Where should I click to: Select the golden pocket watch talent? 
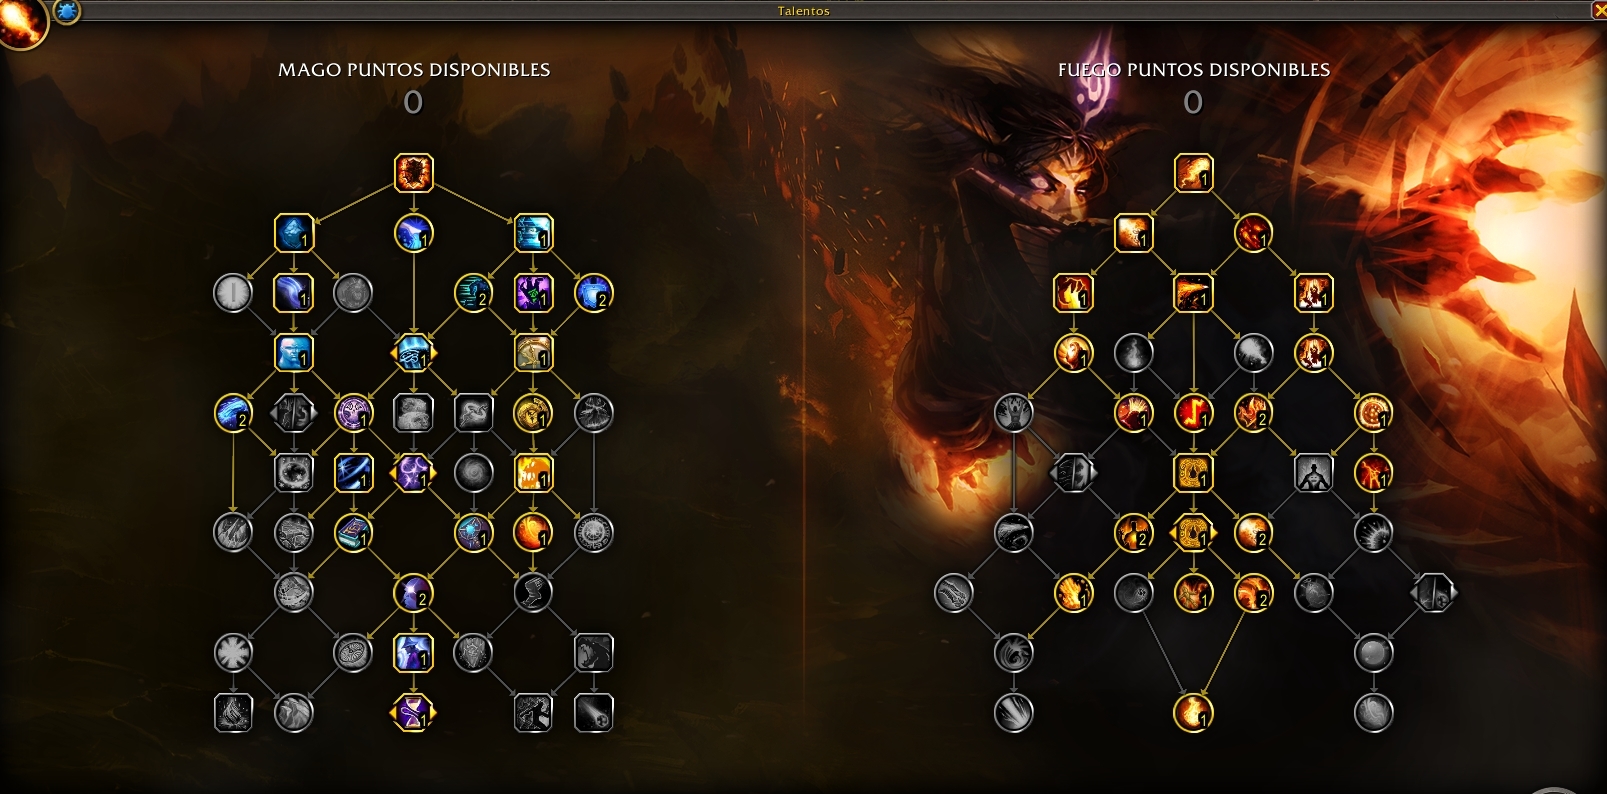click(533, 413)
